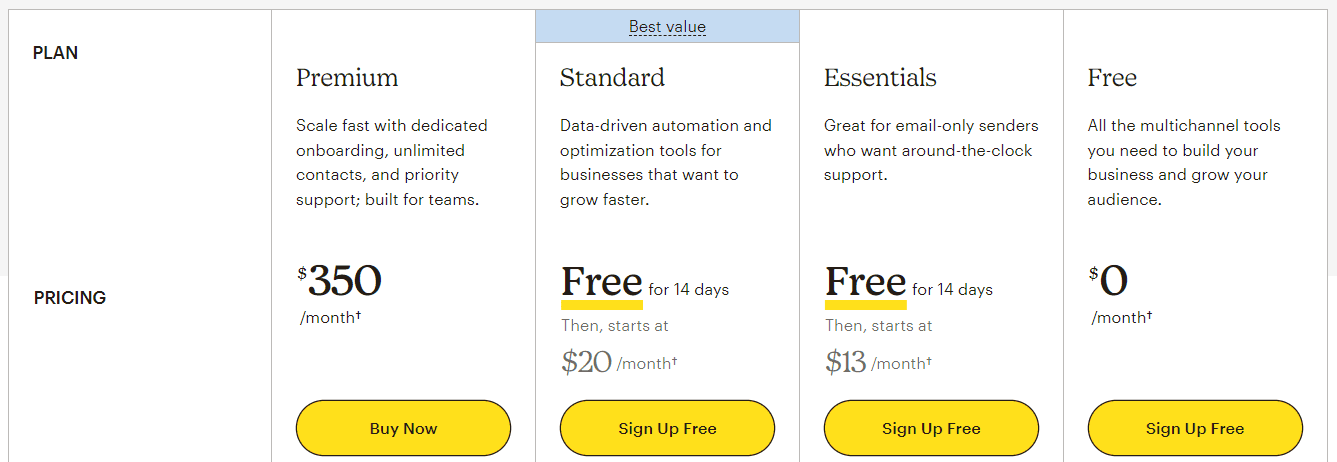Screen dimensions: 1337x462
Task: Click the $350 Premium price
Action: click(339, 281)
